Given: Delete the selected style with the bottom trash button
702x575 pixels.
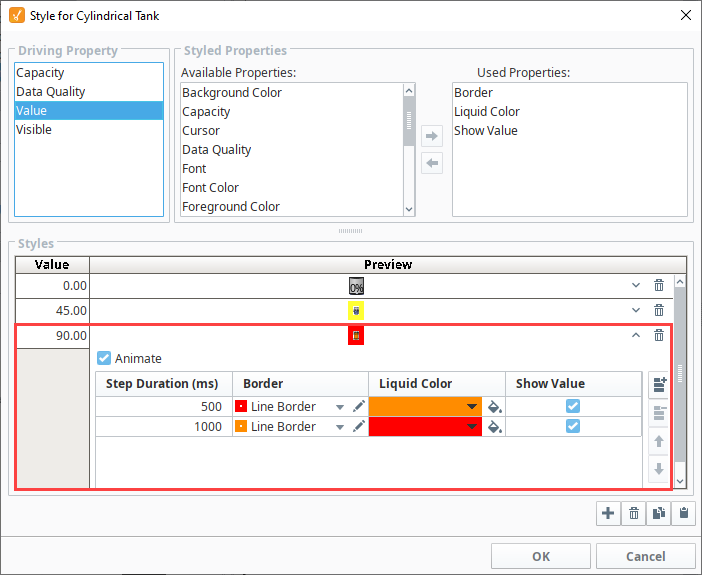Looking at the screenshot, I should (634, 513).
